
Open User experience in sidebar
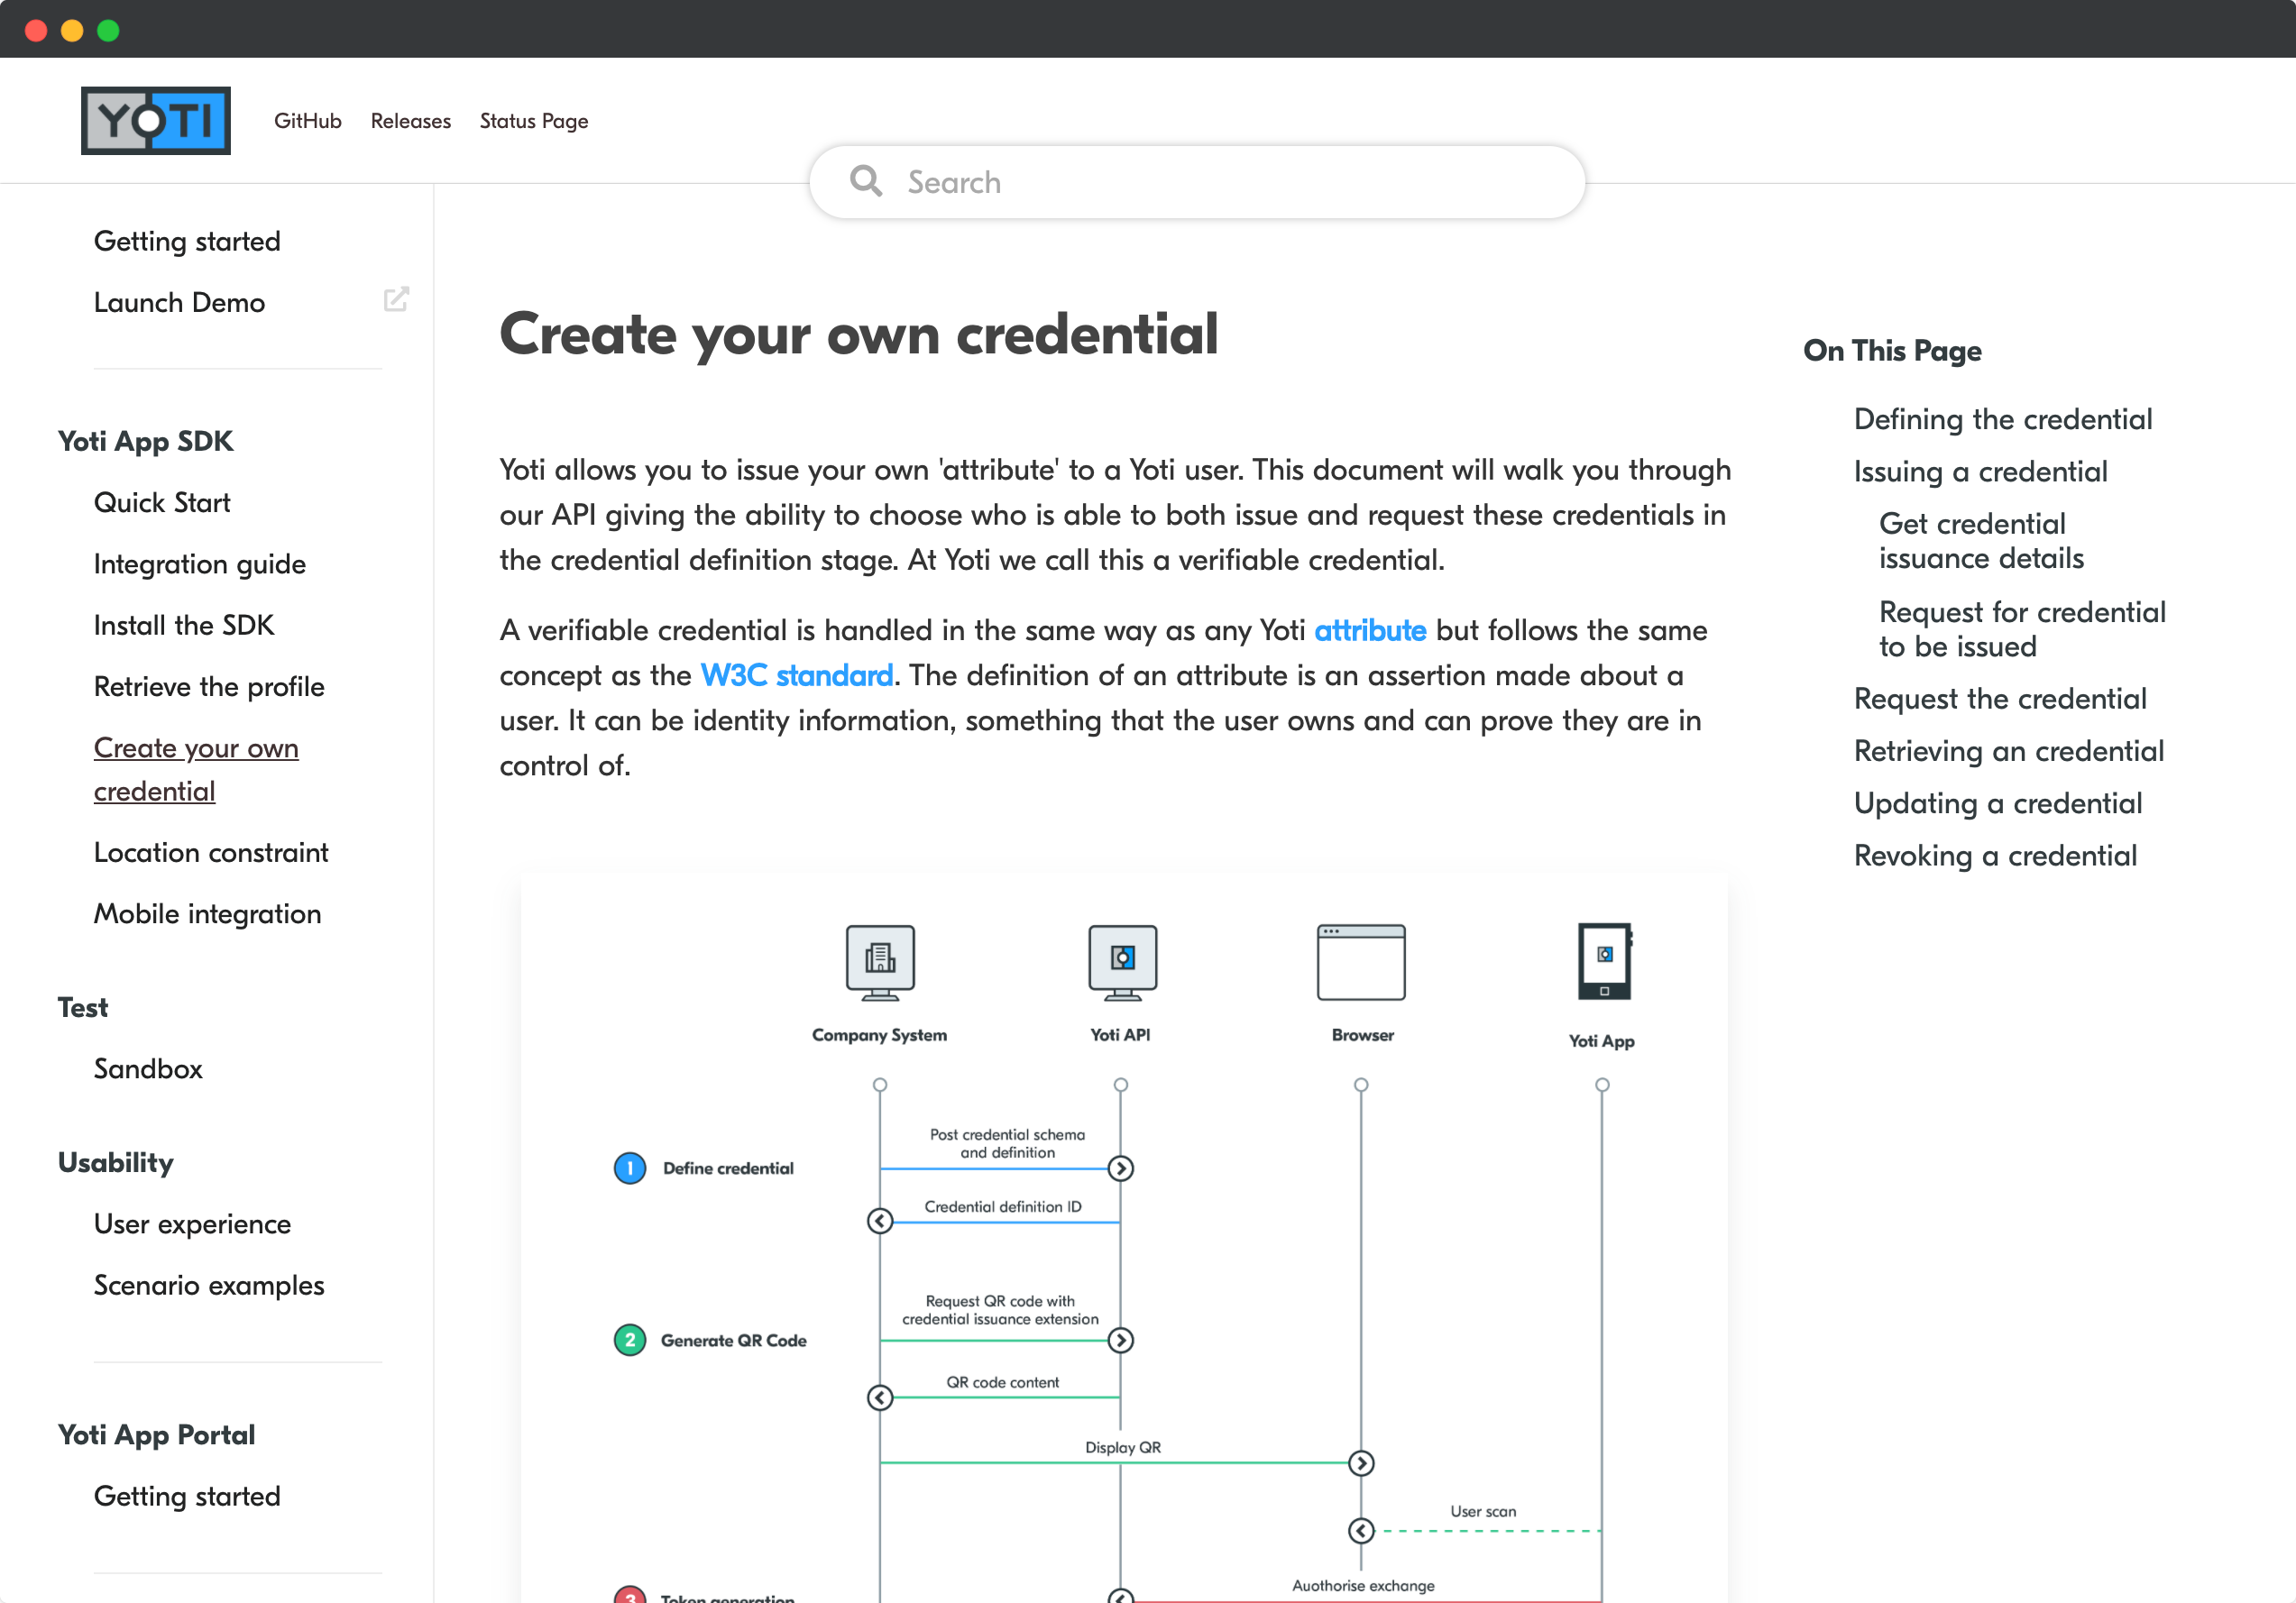pyautogui.click(x=192, y=1224)
